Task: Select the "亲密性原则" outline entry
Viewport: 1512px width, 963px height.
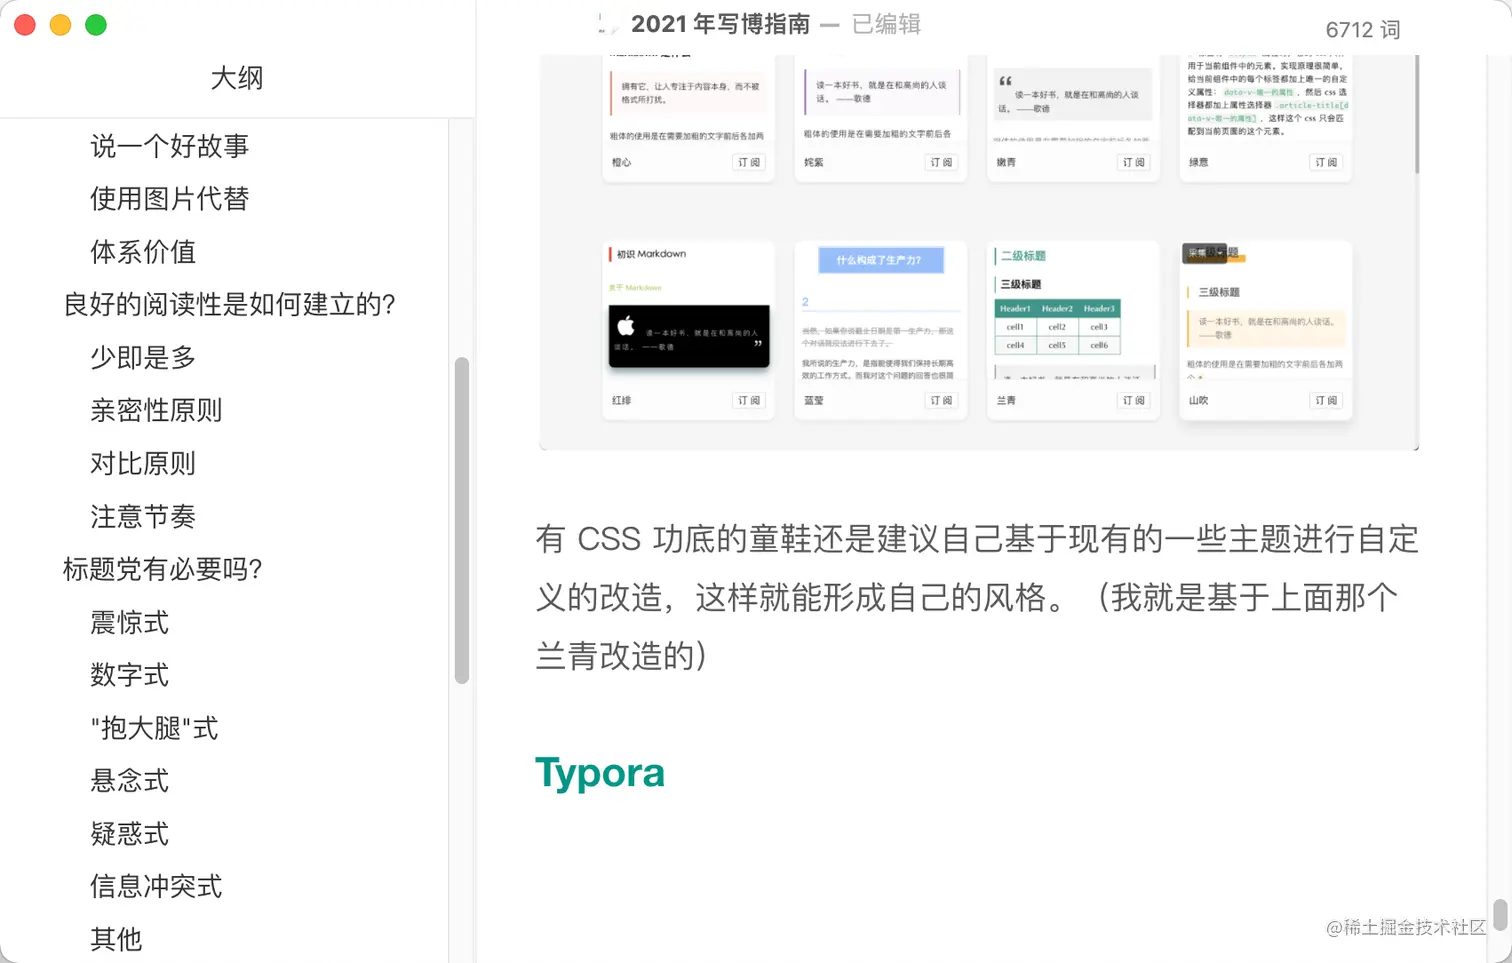Action: click(x=156, y=411)
